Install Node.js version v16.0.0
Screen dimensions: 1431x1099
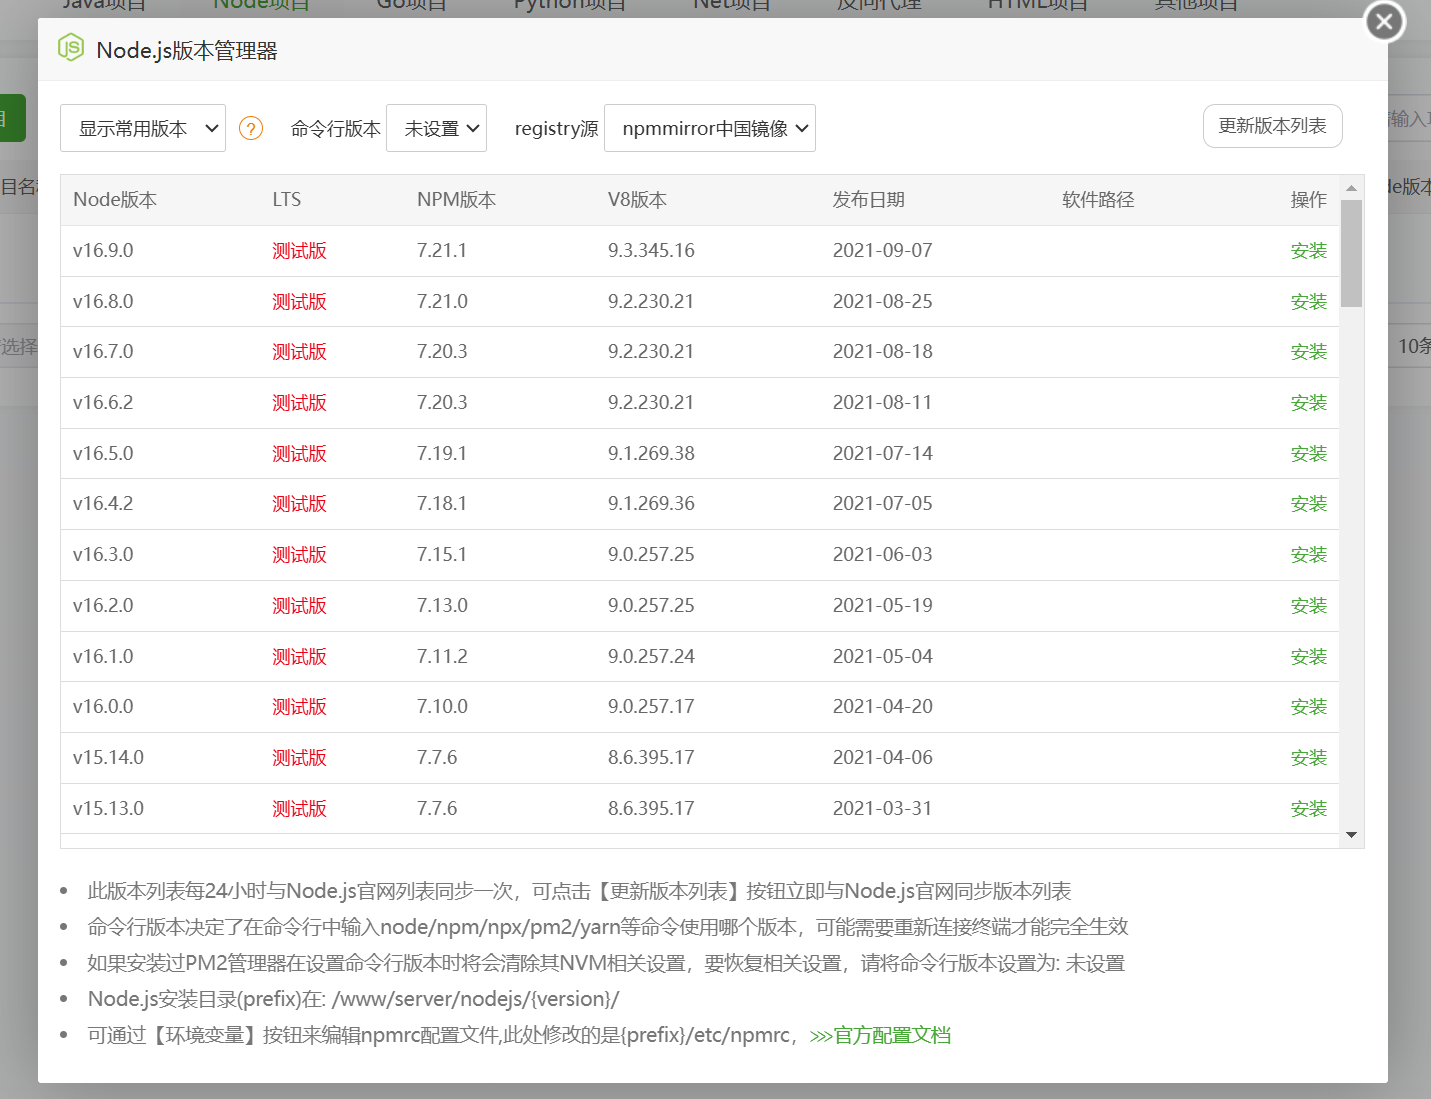(1308, 706)
